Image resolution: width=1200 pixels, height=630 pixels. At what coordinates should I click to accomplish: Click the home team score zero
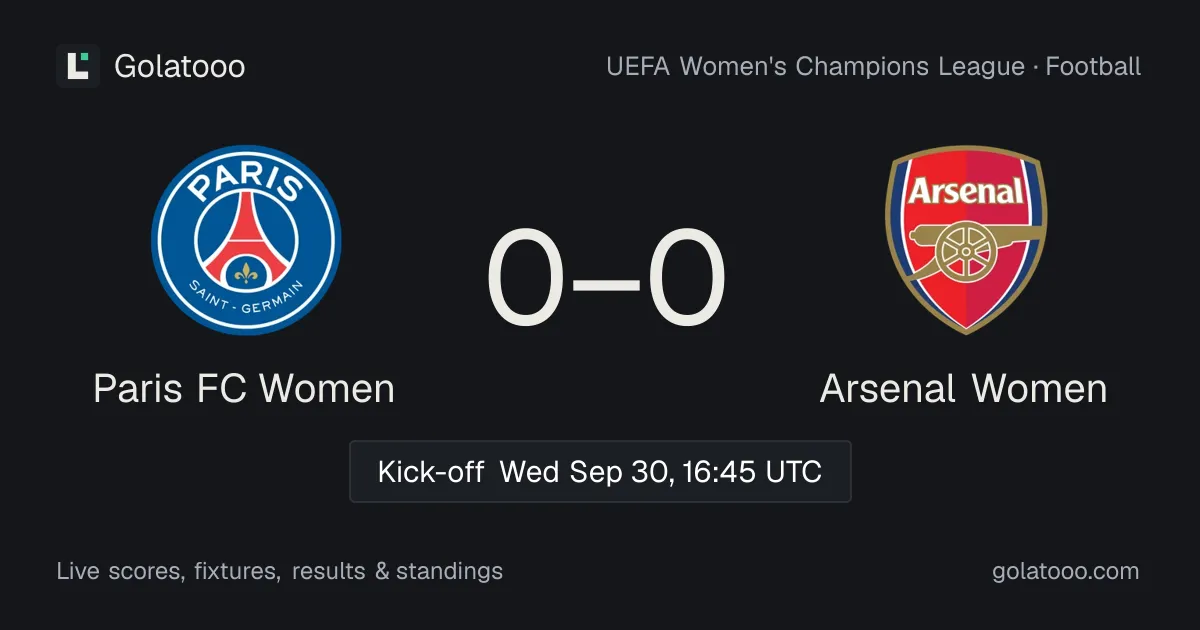pyautogui.click(x=526, y=280)
